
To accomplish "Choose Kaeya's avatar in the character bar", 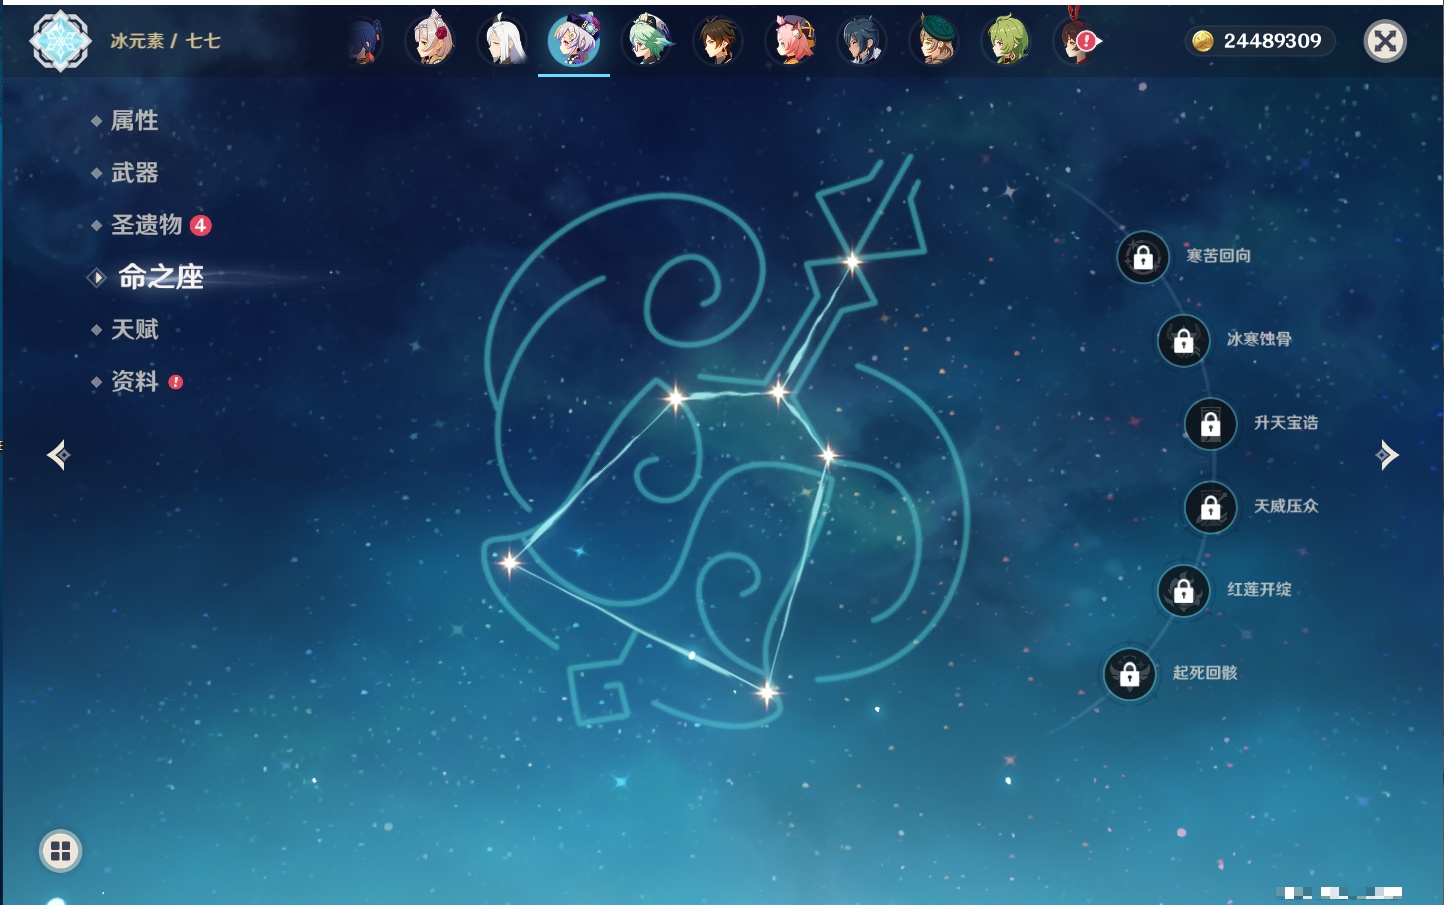I will pos(862,41).
